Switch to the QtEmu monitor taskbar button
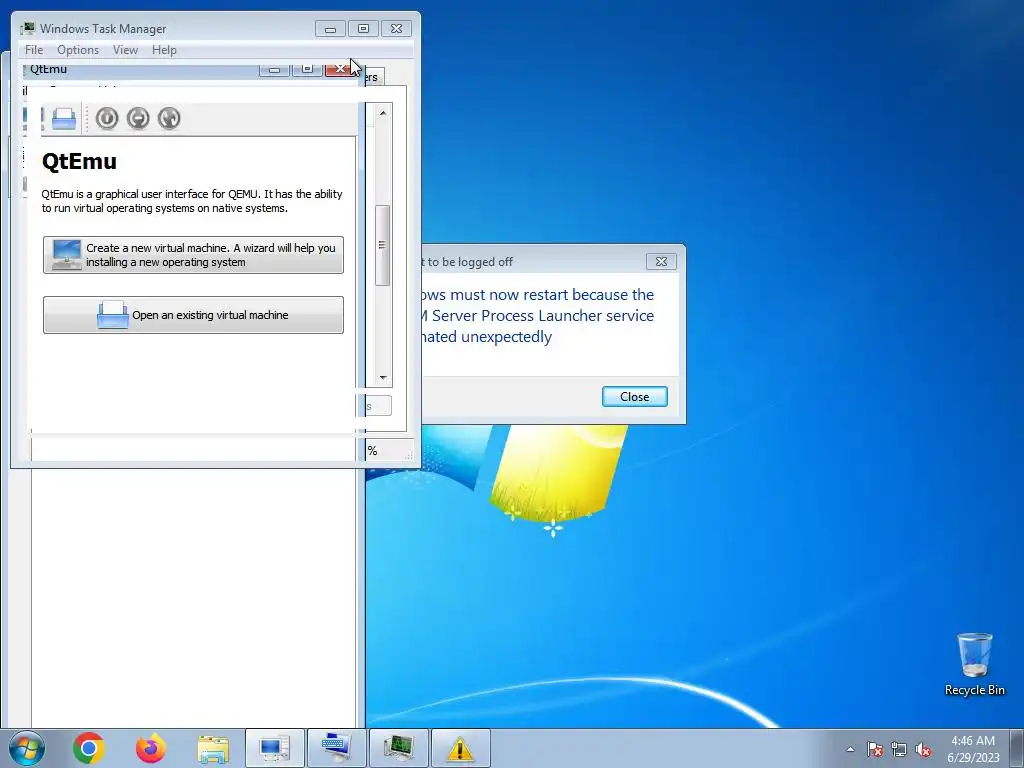This screenshot has height=768, width=1024. point(275,748)
